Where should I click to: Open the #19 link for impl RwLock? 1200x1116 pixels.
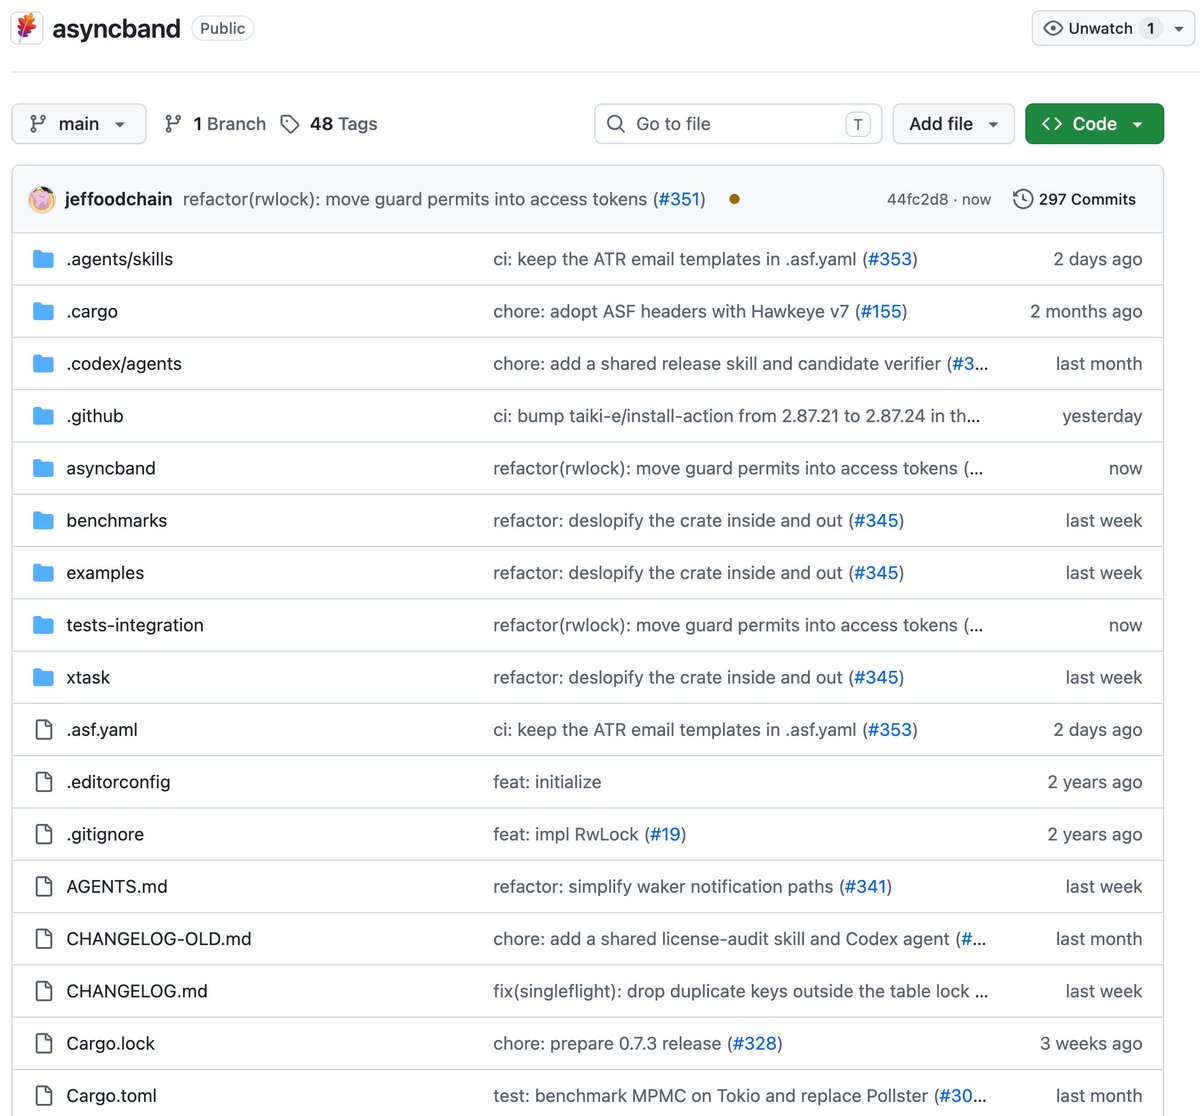[x=666, y=834]
